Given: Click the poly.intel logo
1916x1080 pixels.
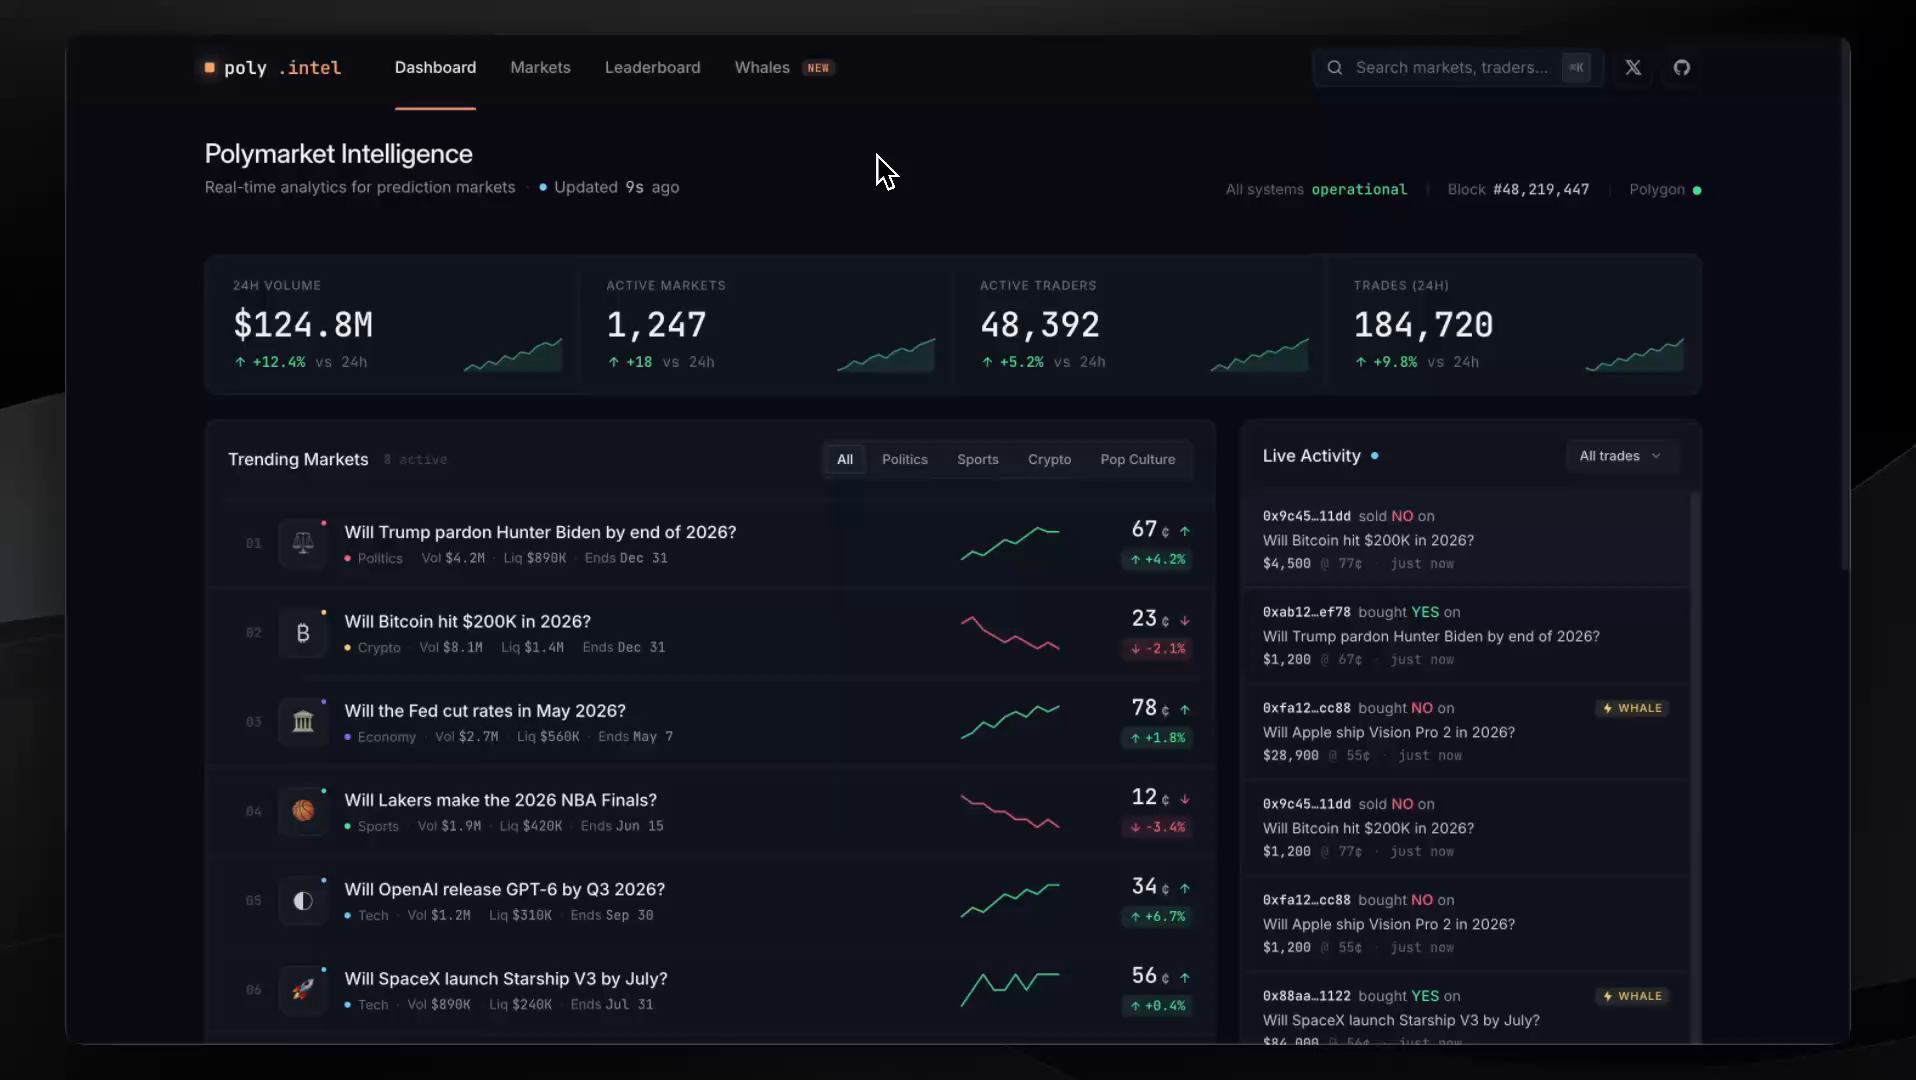Looking at the screenshot, I should (x=273, y=67).
